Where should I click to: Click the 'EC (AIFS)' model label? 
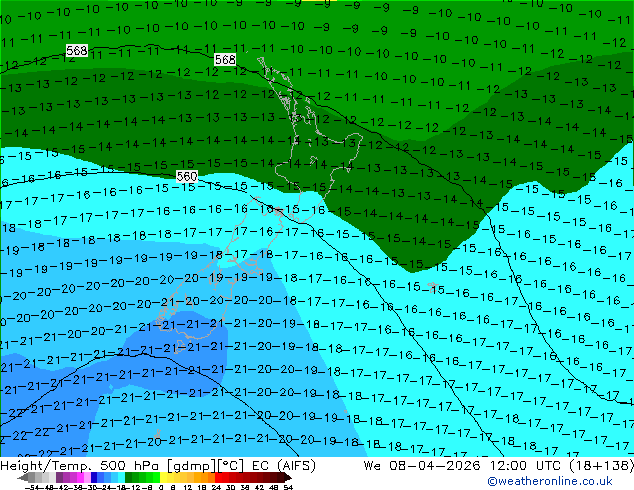click(x=283, y=466)
